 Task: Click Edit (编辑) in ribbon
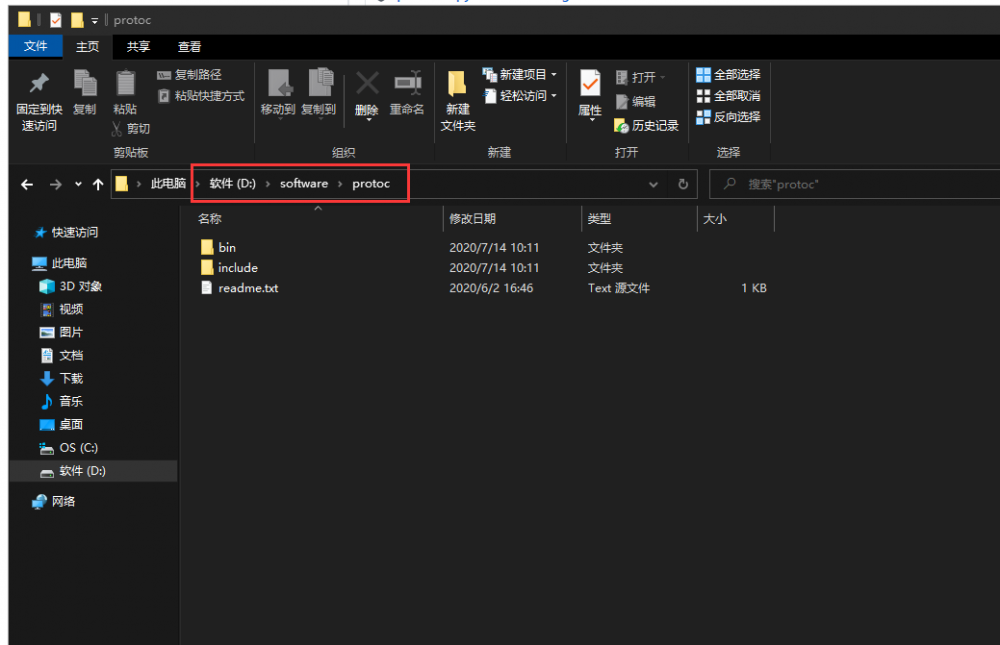click(x=636, y=101)
